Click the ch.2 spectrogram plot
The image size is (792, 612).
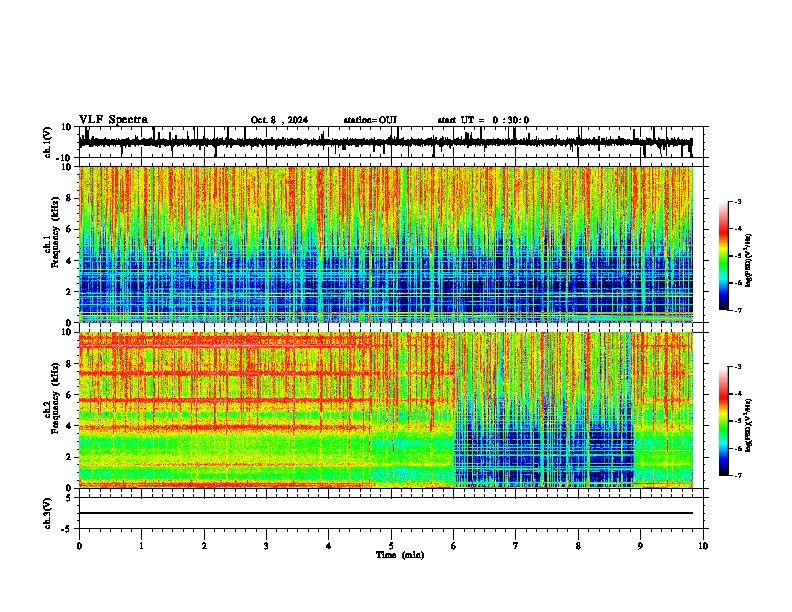[393, 410]
